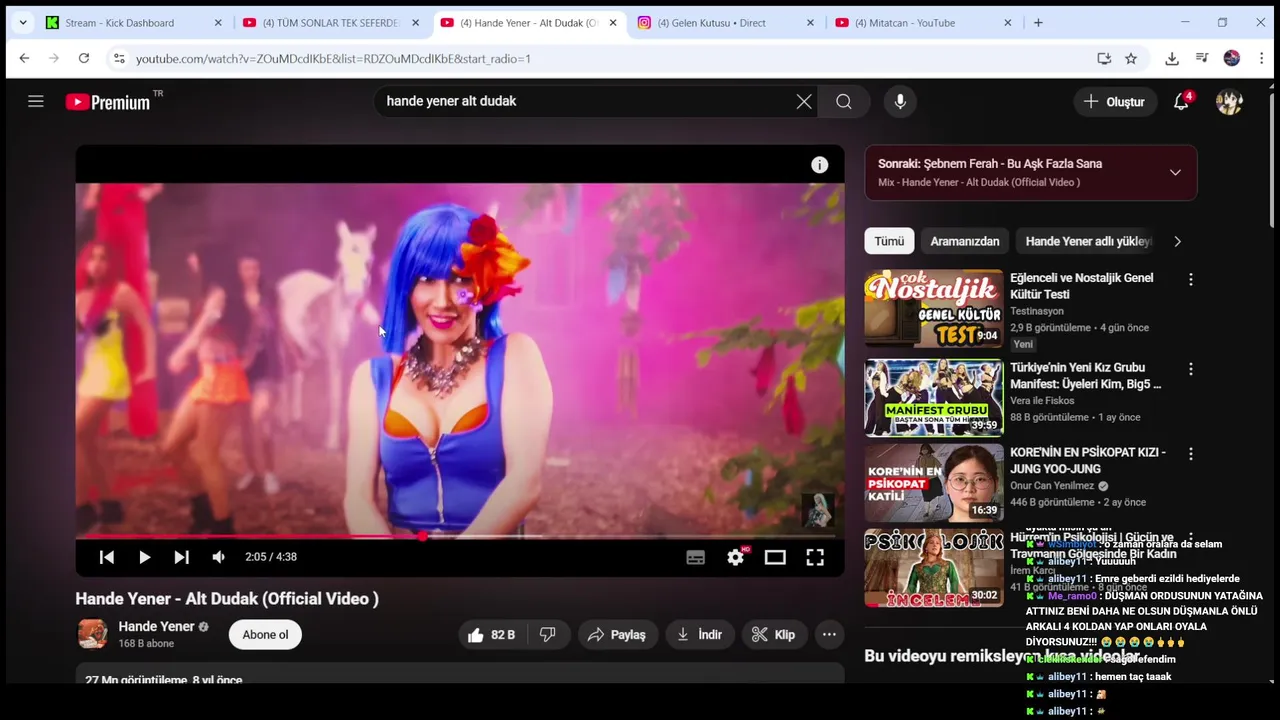Open Kore'nin En Psikopat Kızı title
Viewport: 1280px width, 720px height.
1087,460
